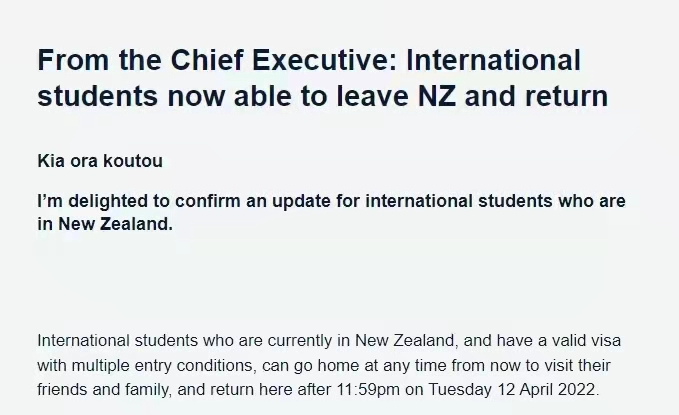Click the bold line starting 'I'm delighted to confirm'

pyautogui.click(x=331, y=201)
